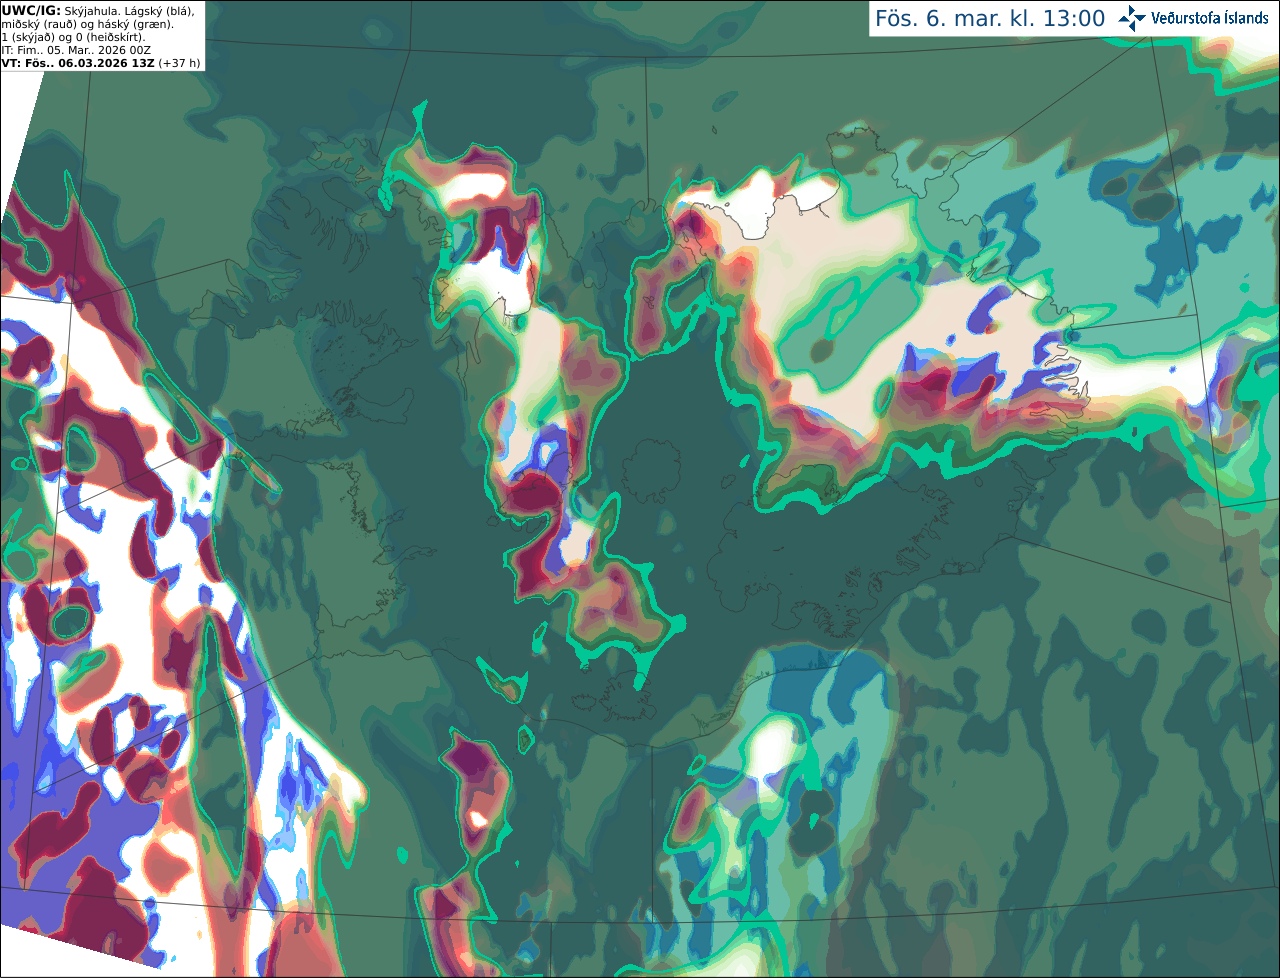Click the 'Skýjahula. Lágský (blá),' legend text
Image resolution: width=1280 pixels, height=978 pixels.
[129, 10]
